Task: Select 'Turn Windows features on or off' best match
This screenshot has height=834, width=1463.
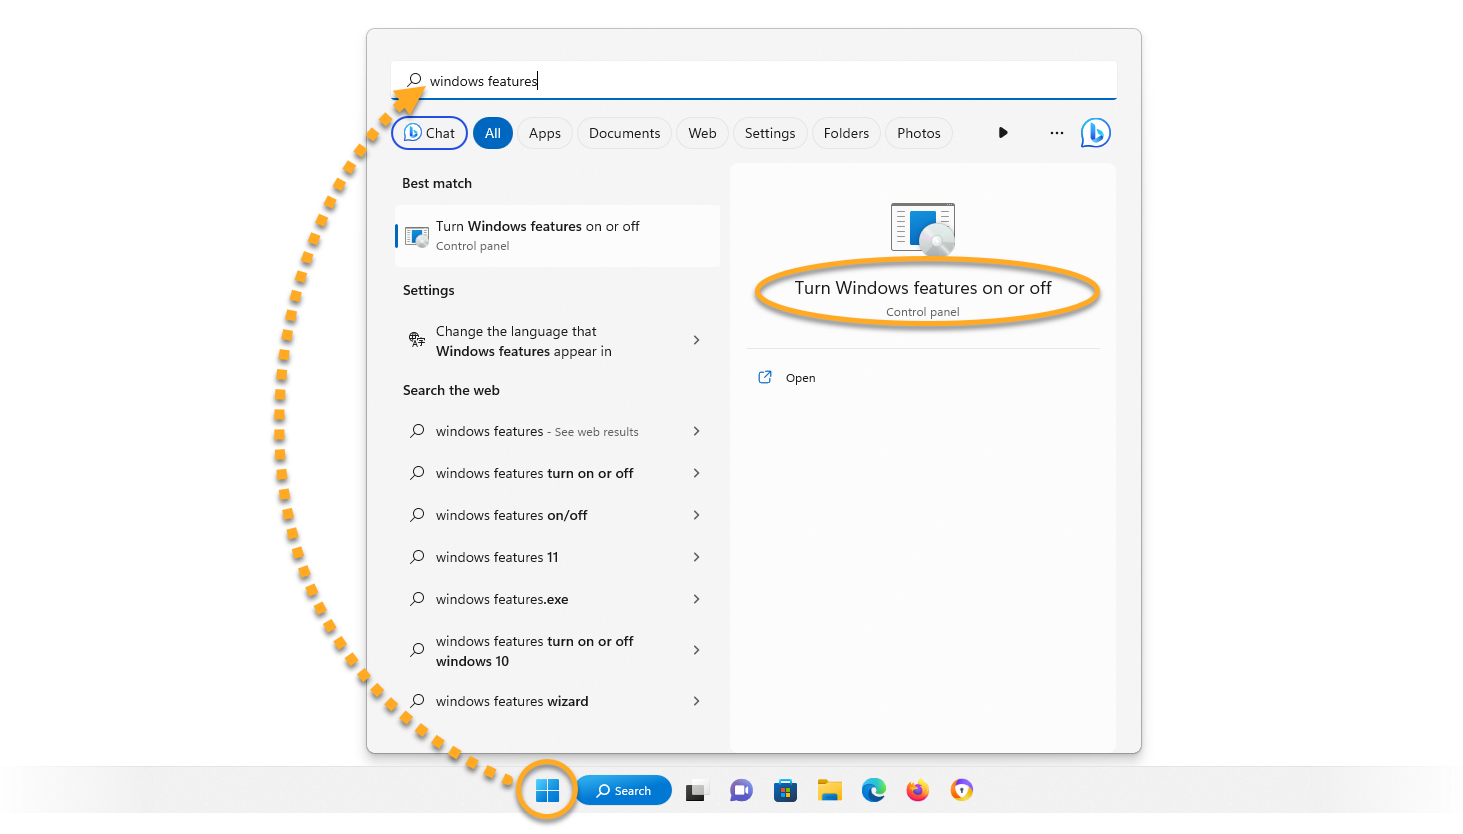Action: (557, 236)
